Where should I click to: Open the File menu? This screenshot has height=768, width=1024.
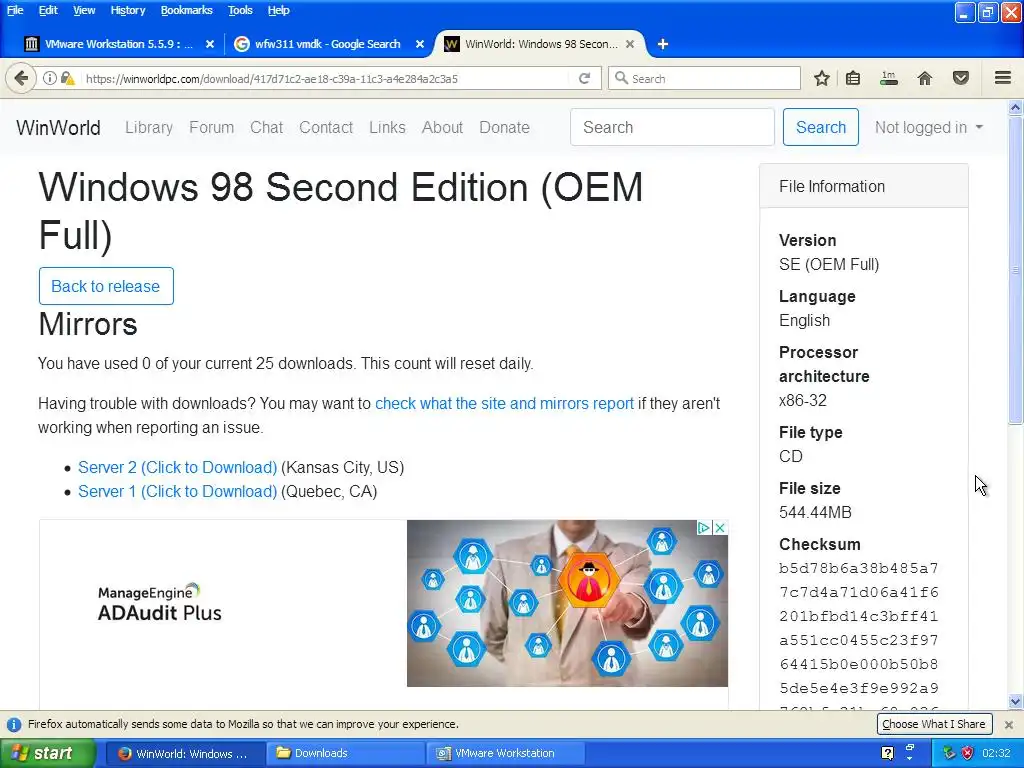coord(15,10)
